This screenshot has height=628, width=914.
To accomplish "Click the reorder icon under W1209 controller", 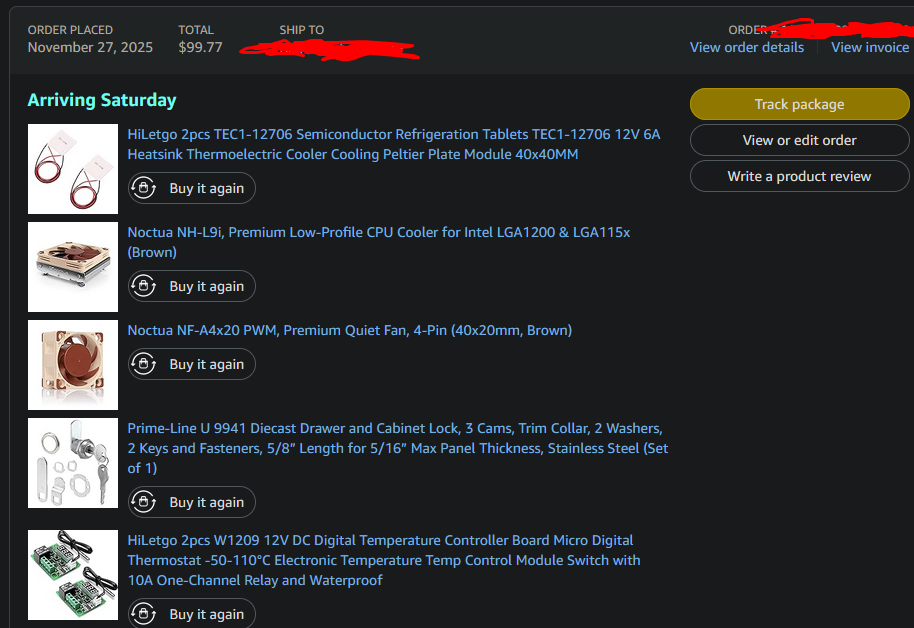I will click(x=143, y=614).
